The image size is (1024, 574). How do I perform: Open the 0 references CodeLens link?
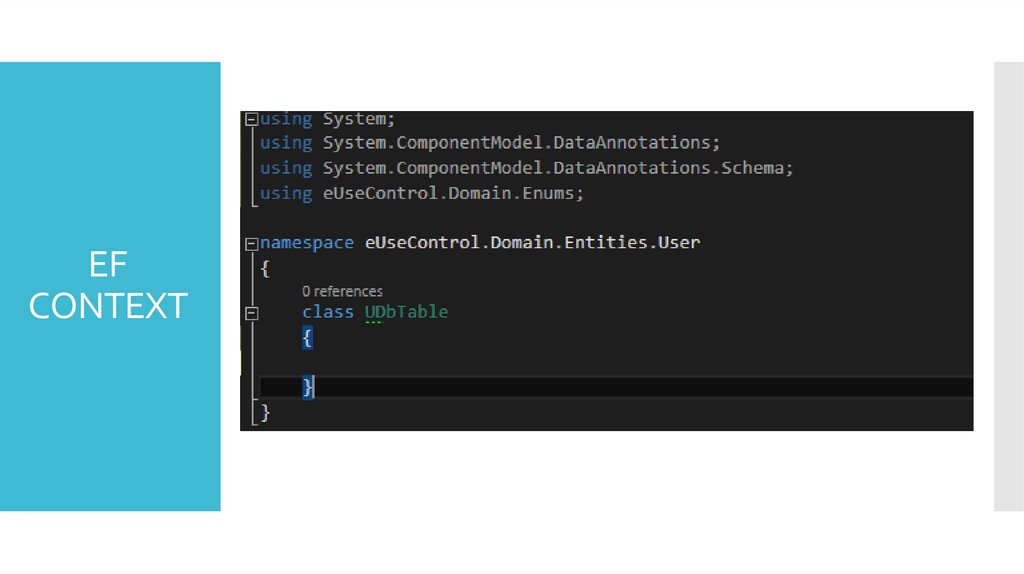coord(342,291)
